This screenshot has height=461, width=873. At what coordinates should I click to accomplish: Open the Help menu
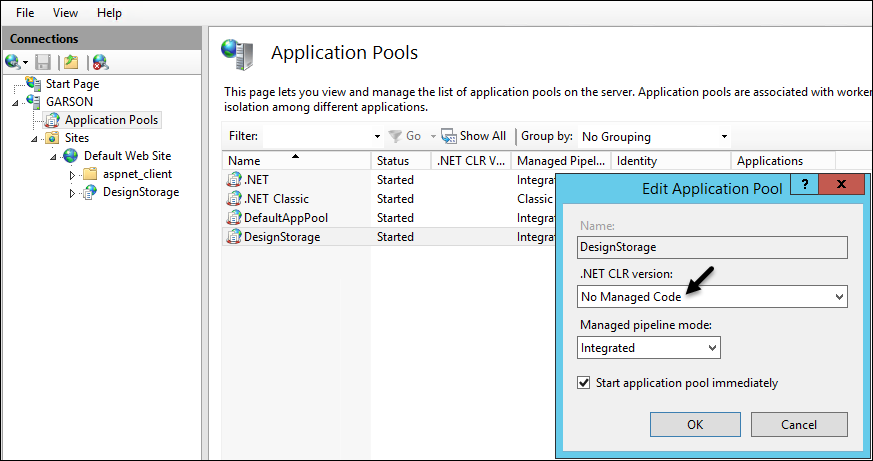click(109, 12)
